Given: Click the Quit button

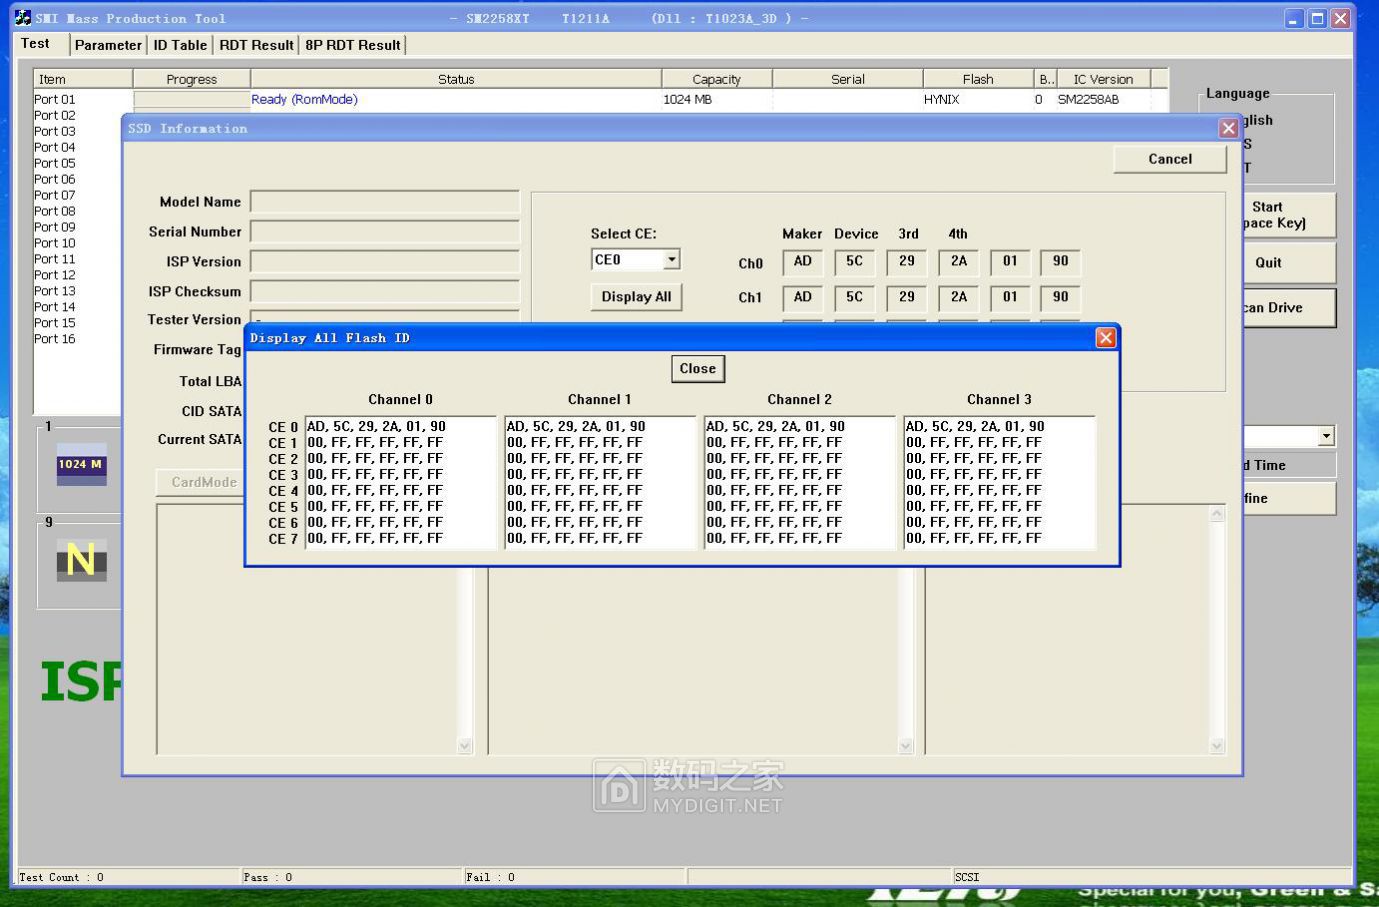Looking at the screenshot, I should (1289, 263).
